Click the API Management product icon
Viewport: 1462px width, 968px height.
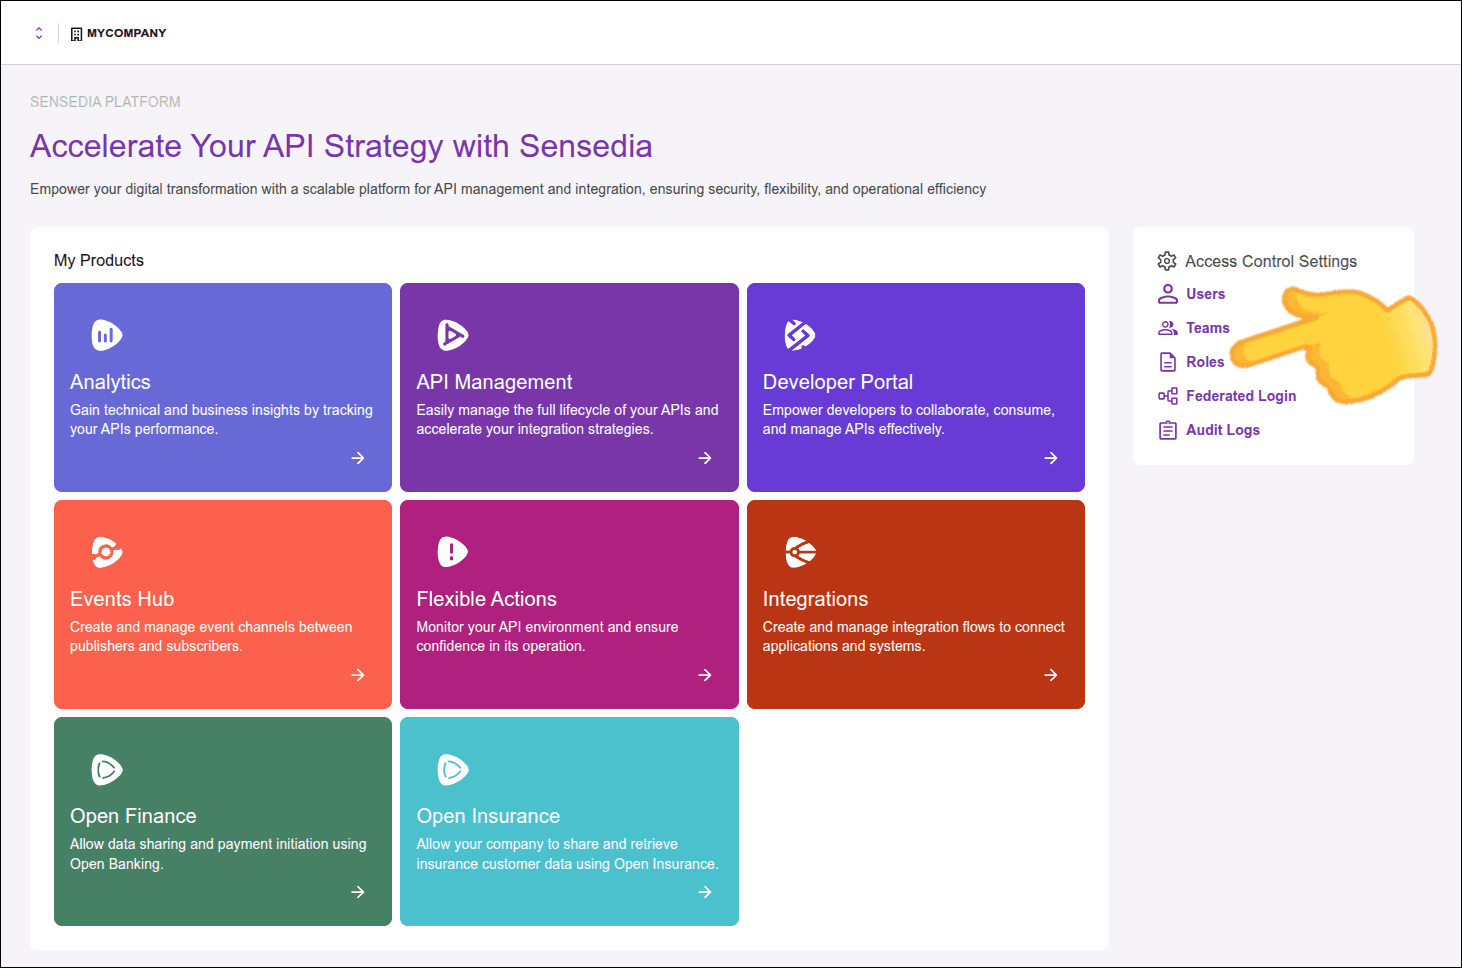pyautogui.click(x=452, y=335)
